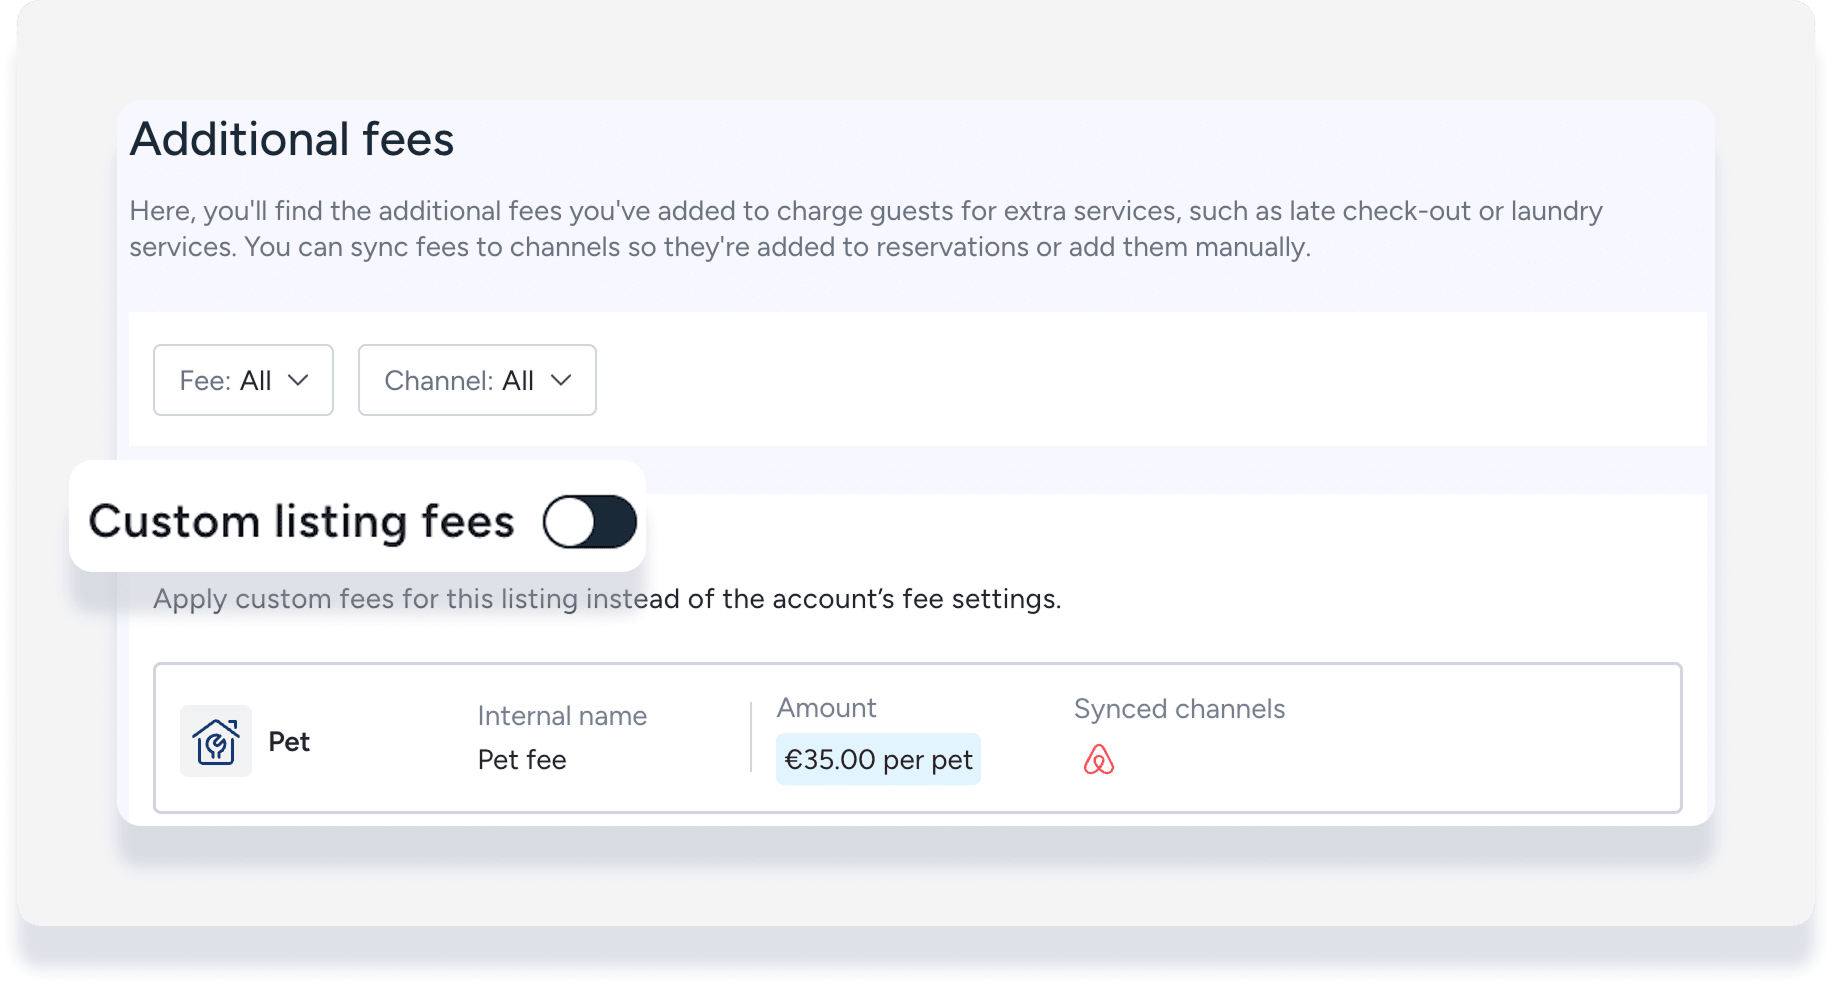The image size is (1832, 985).
Task: Click the Synced channels column label
Action: click(x=1179, y=709)
